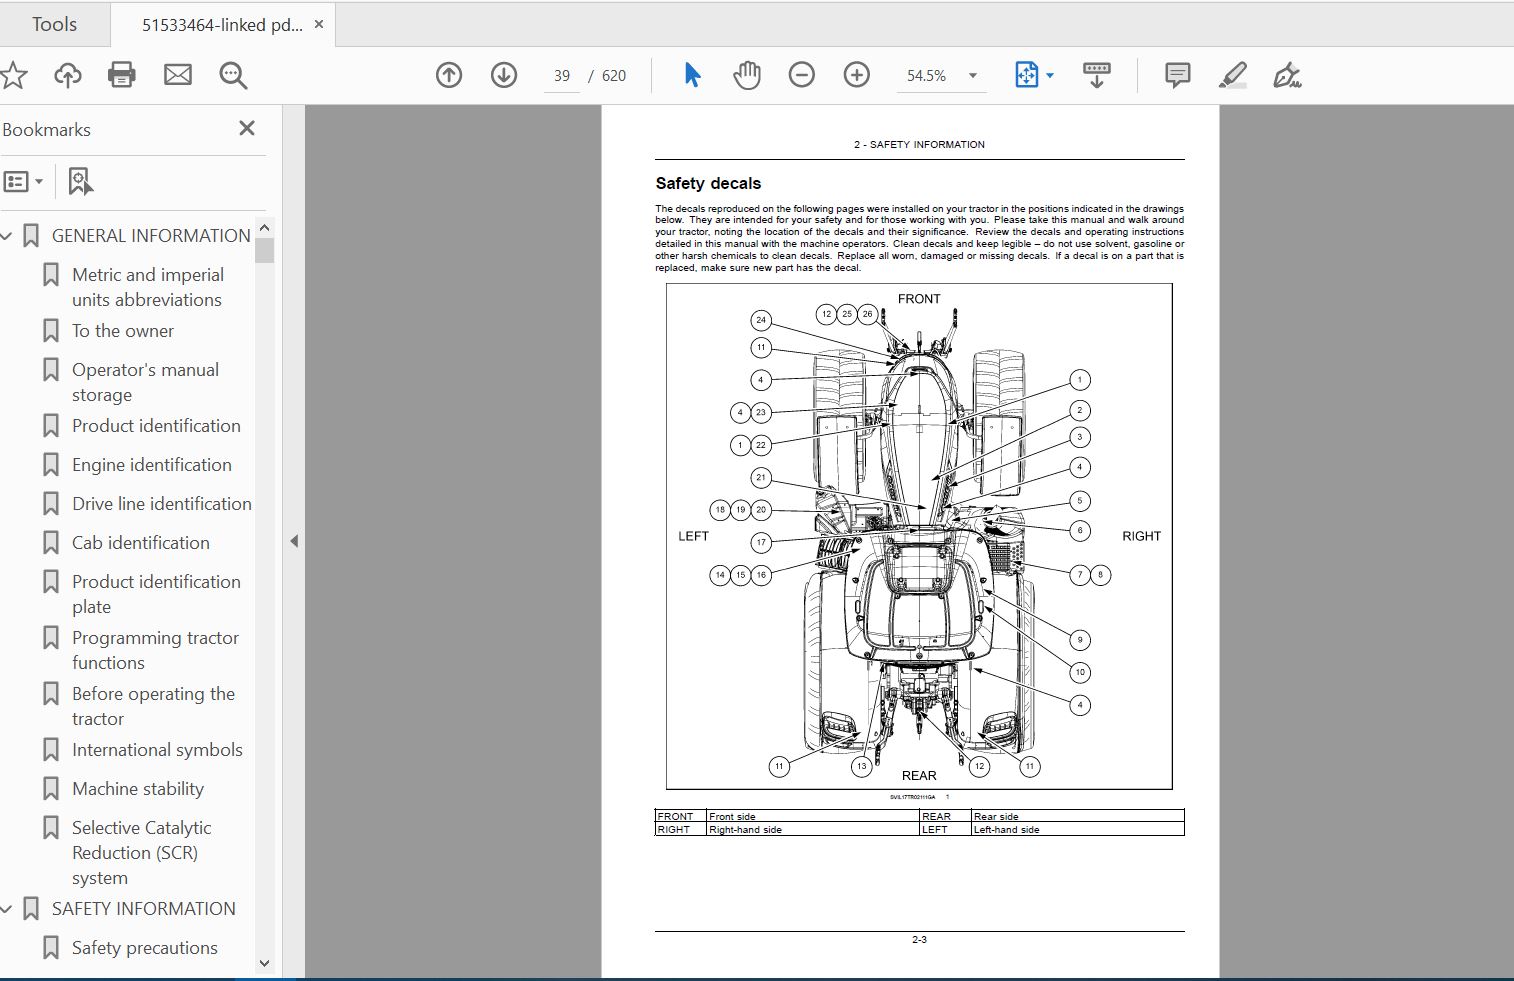Image resolution: width=1514 pixels, height=981 pixels.
Task: Click the page number field showing 39
Action: tap(562, 76)
